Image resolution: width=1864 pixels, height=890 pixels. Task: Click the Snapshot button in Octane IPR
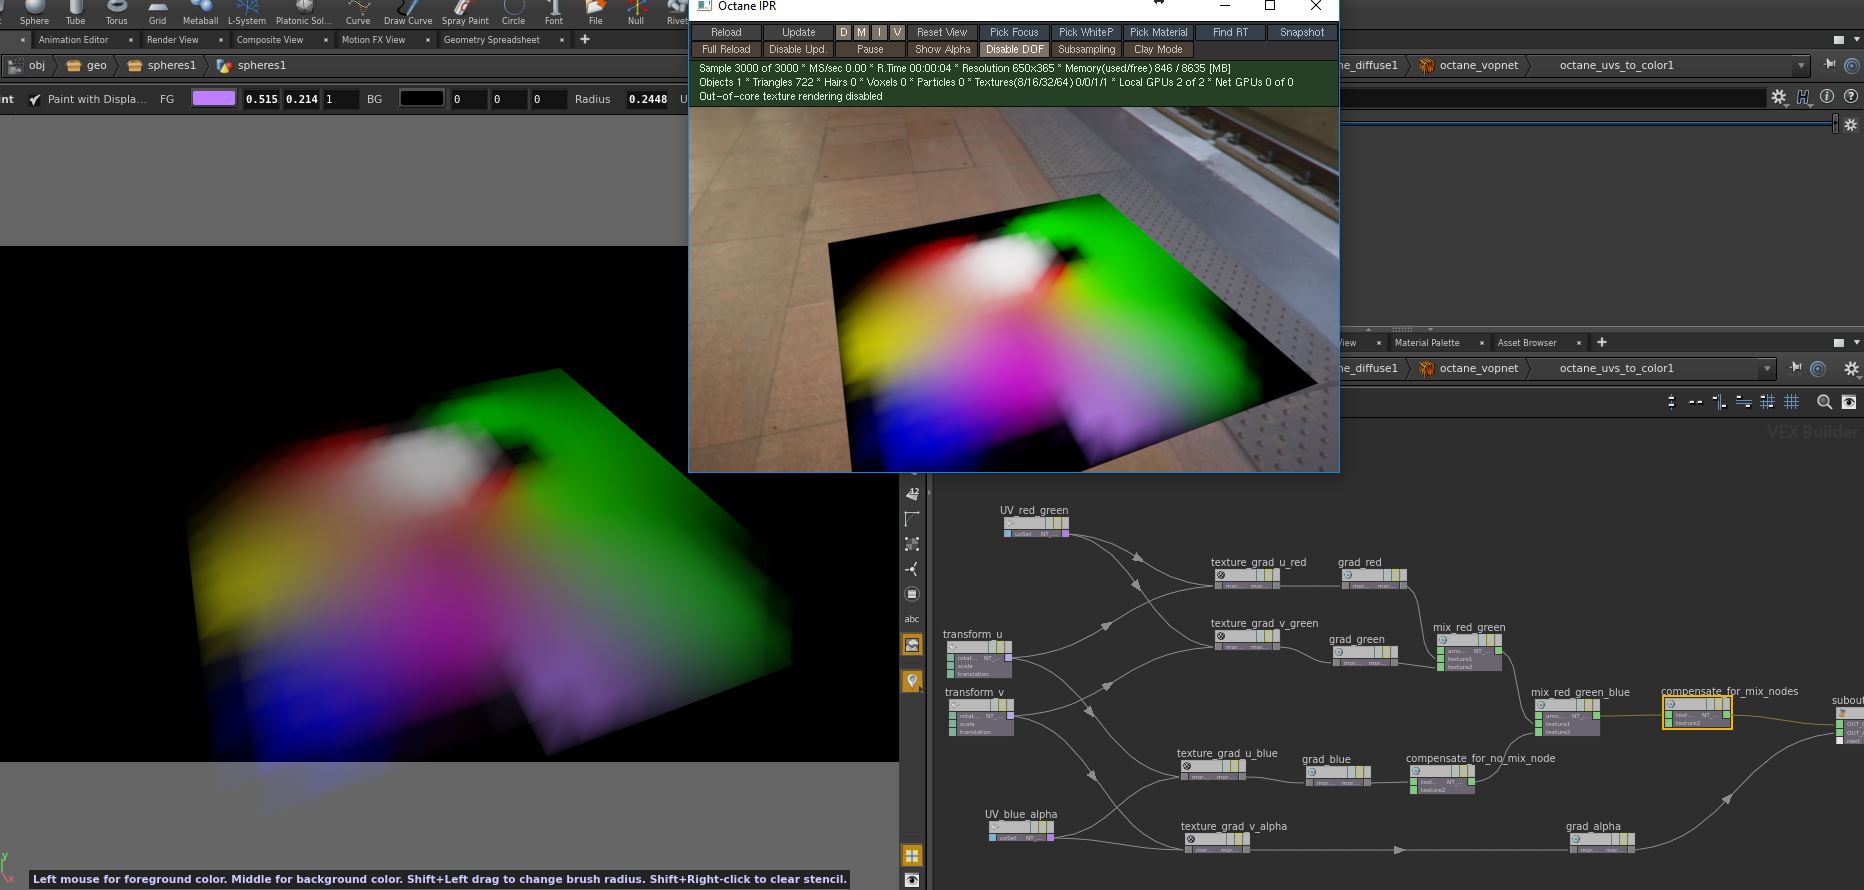[x=1302, y=32]
